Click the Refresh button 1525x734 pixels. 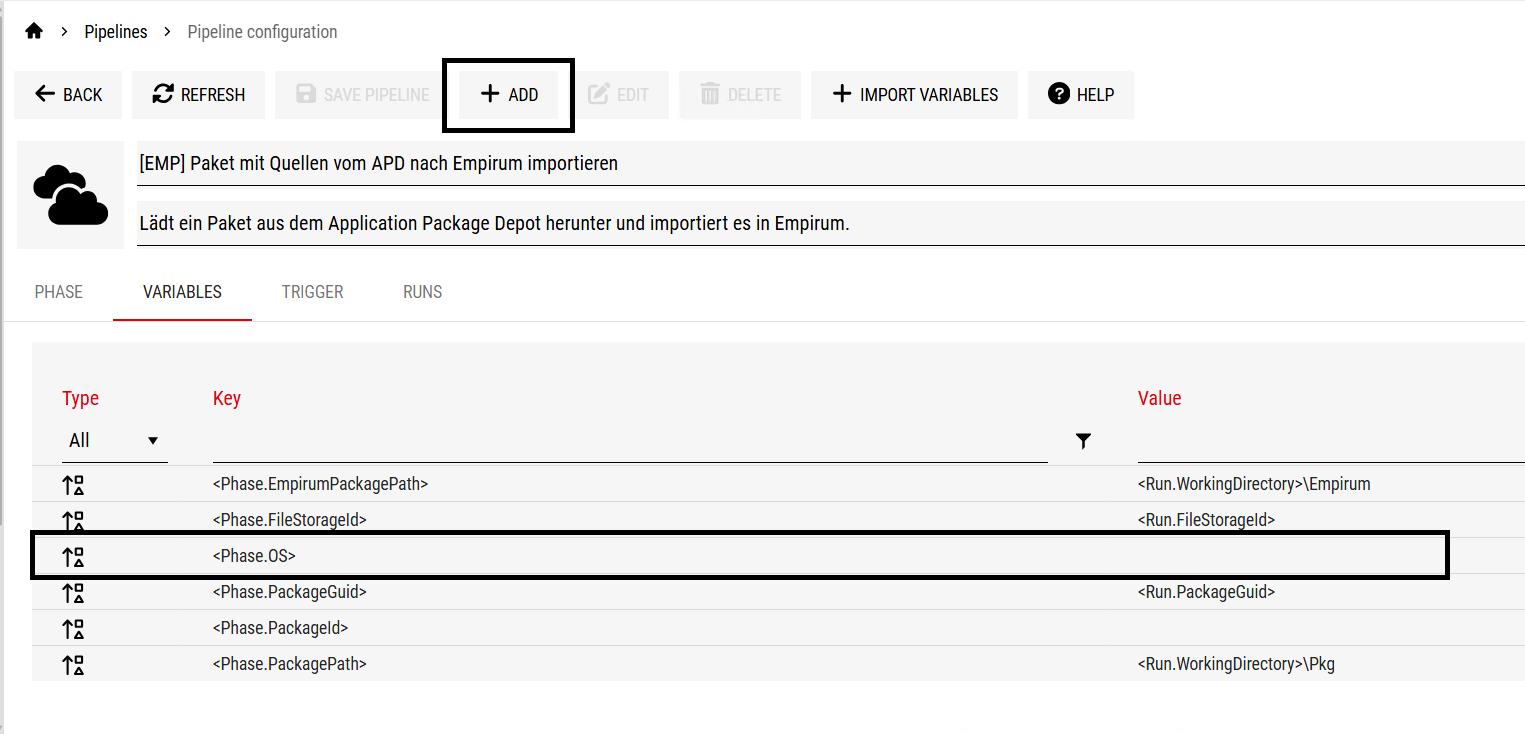coord(198,95)
